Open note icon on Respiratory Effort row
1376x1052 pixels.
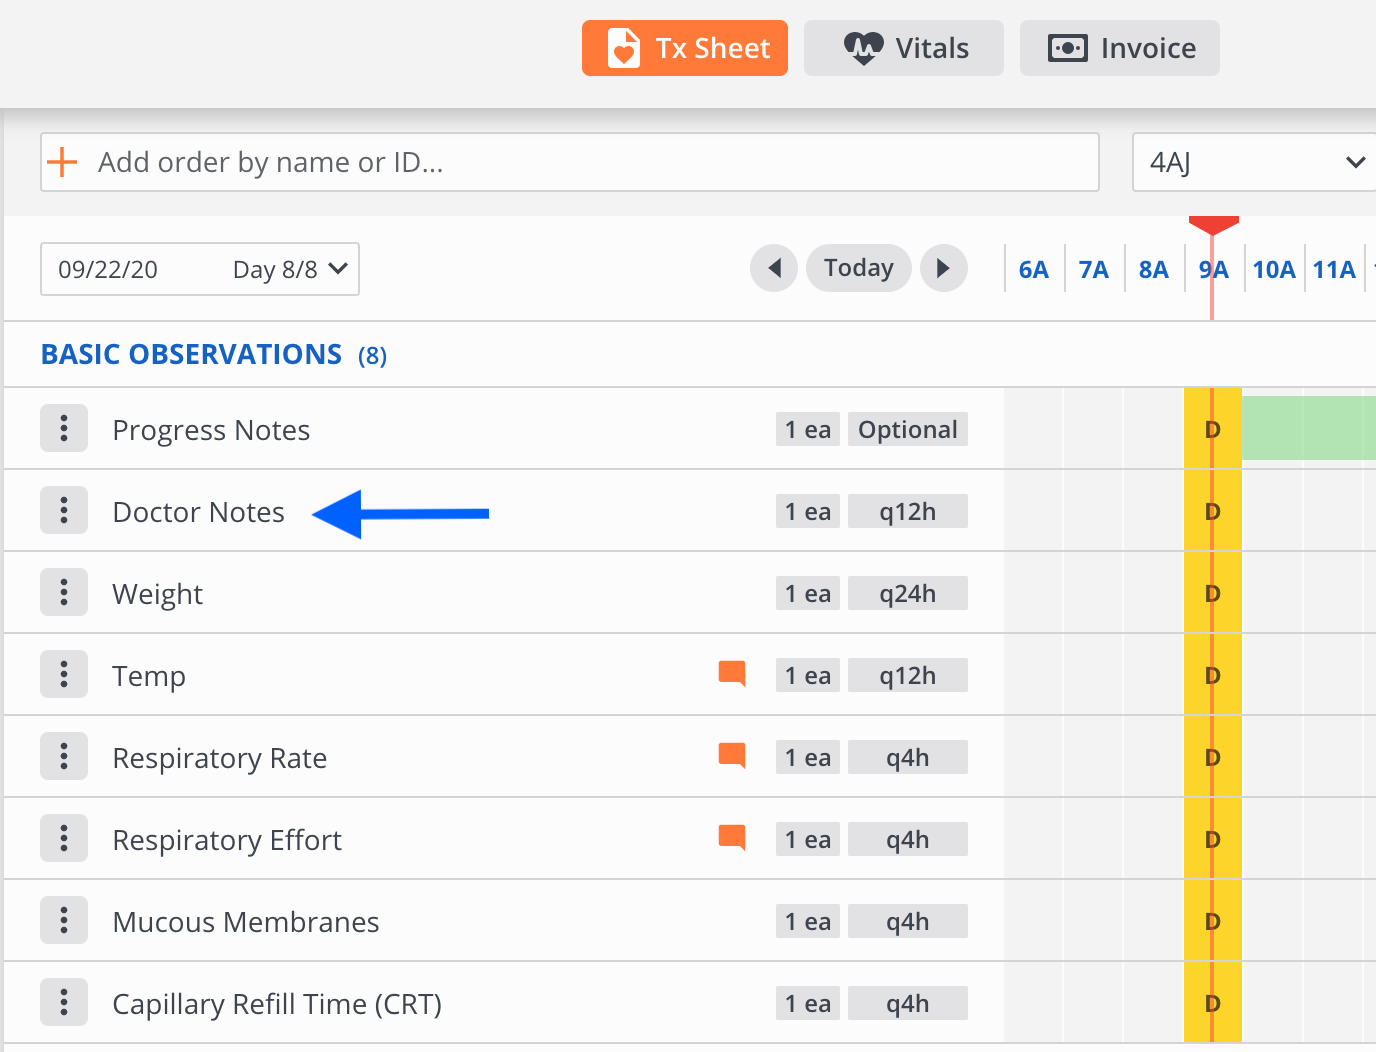pos(732,838)
